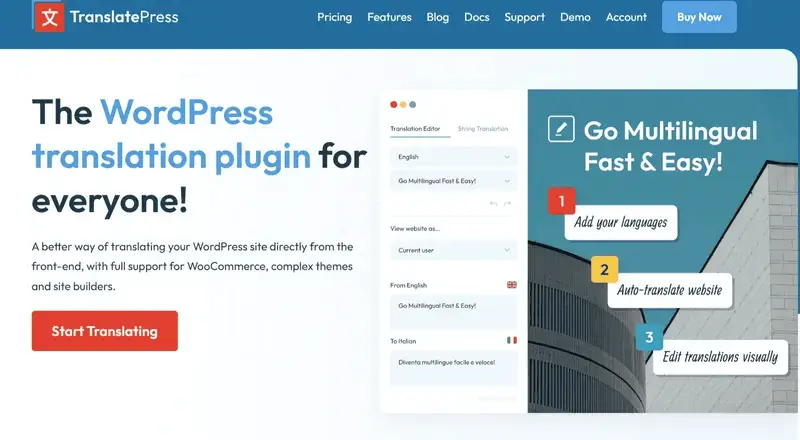Click the Edit translations visually card
The width and height of the screenshot is (800, 440).
[x=720, y=357]
